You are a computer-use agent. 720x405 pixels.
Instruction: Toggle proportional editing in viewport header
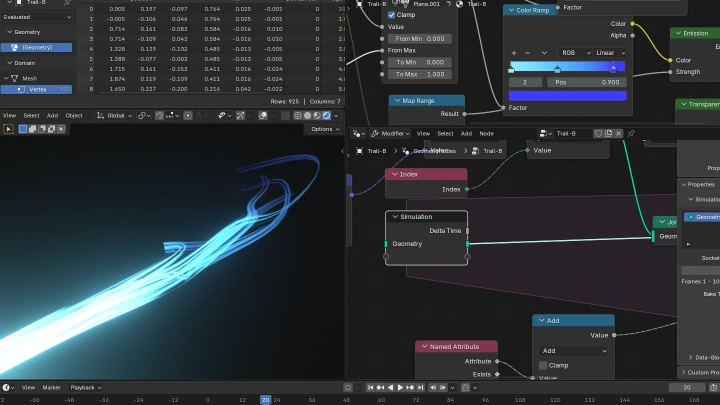[x=188, y=116]
